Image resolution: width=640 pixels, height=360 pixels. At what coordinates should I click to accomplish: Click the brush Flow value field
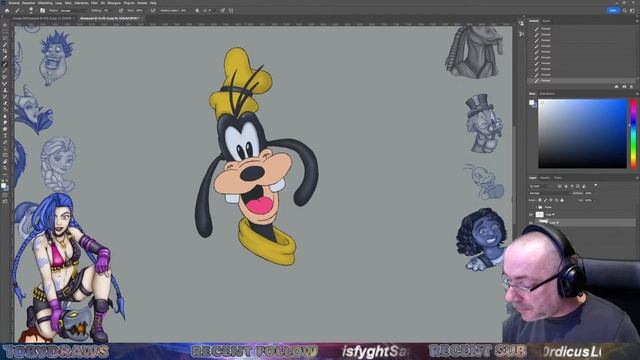[139, 11]
